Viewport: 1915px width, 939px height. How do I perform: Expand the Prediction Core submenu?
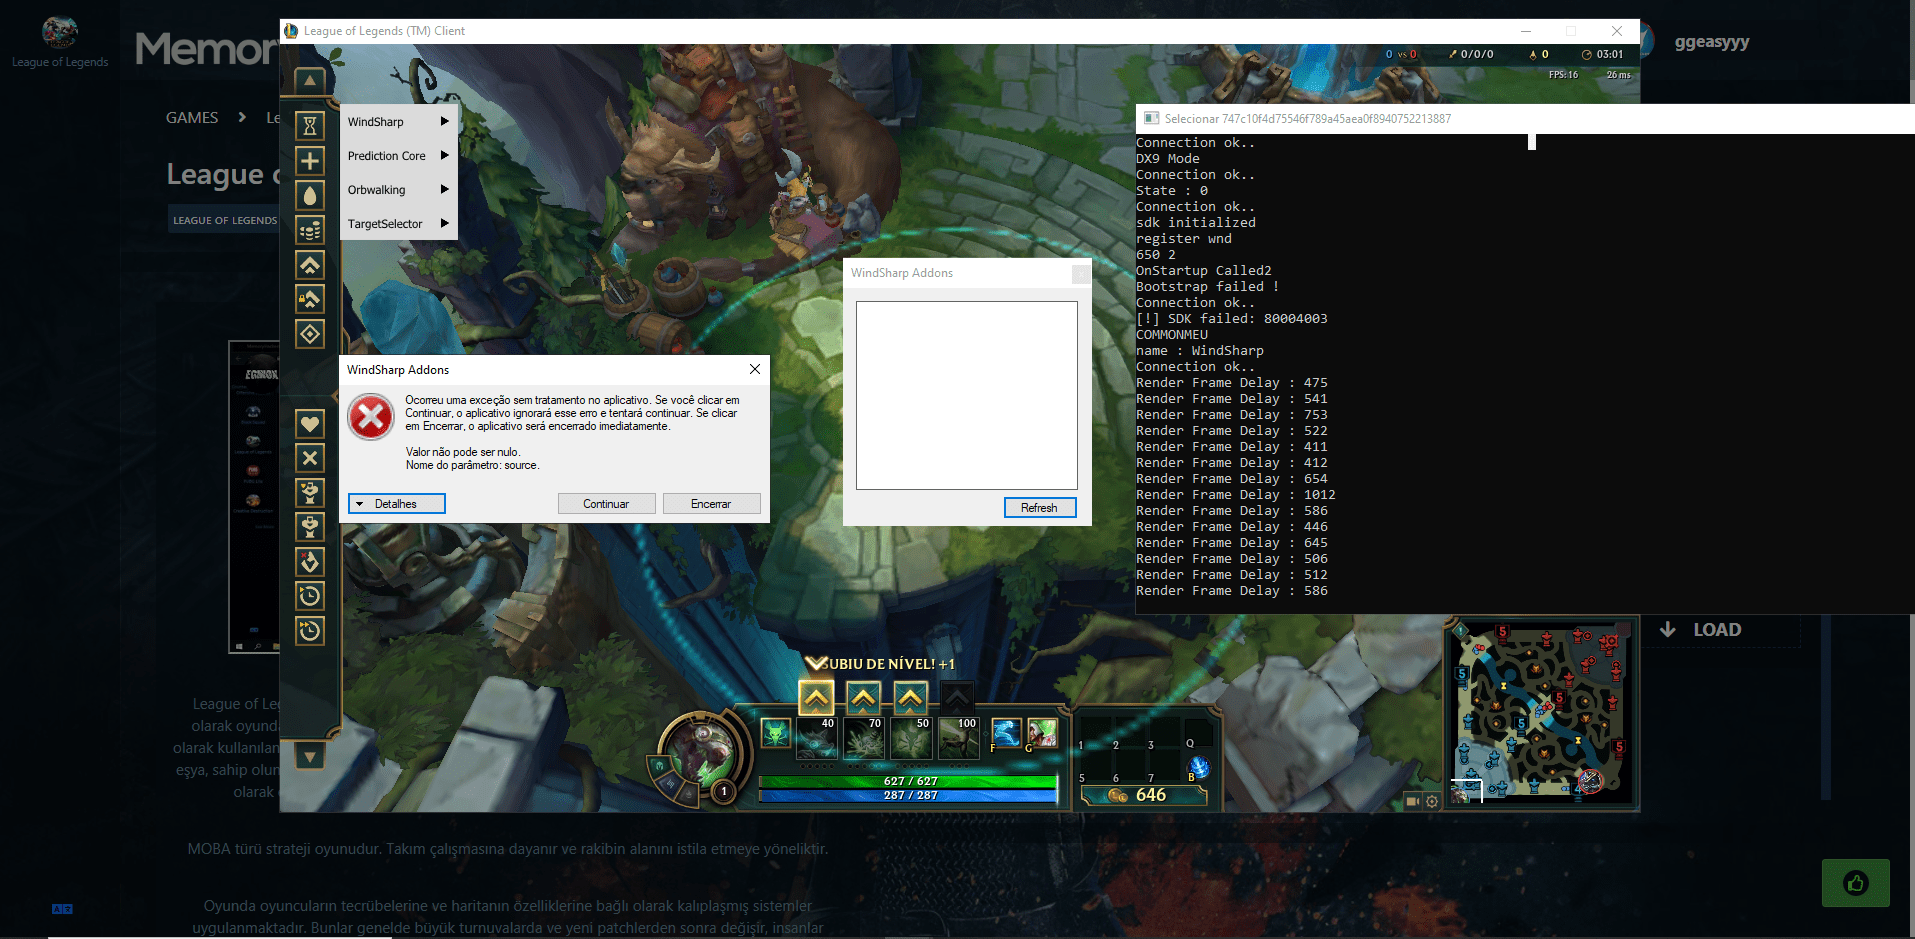point(399,156)
